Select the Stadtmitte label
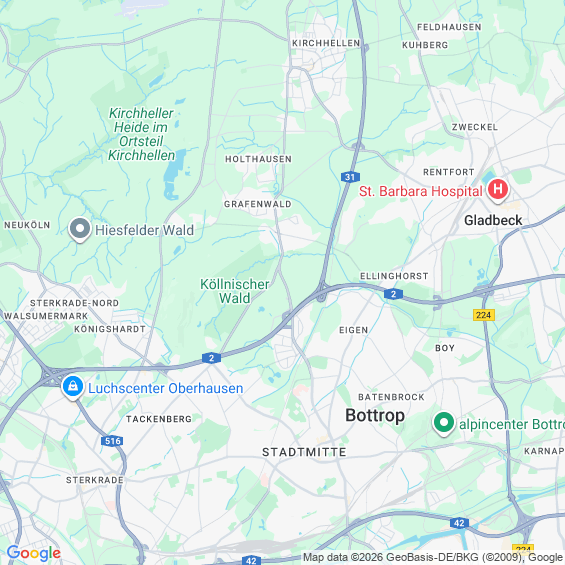Screen dimensions: 565x565 tap(304, 452)
